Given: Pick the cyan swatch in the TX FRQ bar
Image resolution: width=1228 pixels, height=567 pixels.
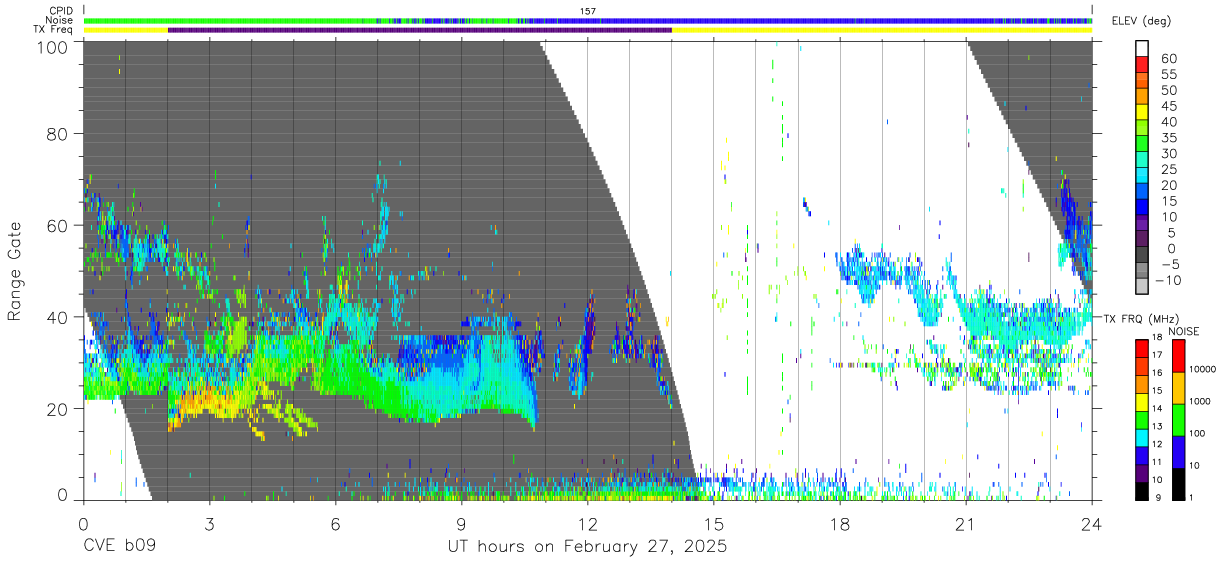Looking at the screenshot, I should (x=1142, y=436).
